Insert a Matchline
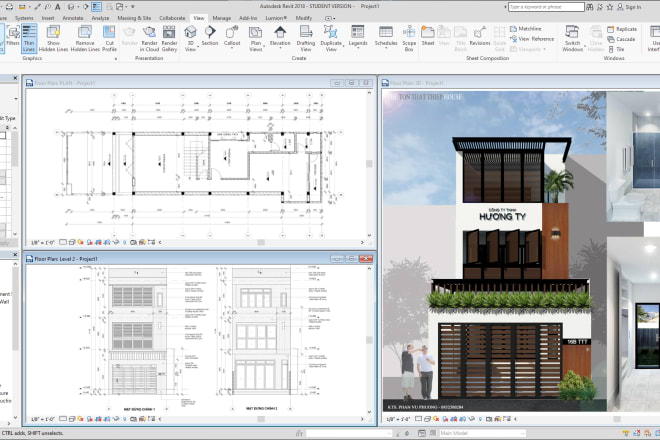Screen dimensions: 660x440 (x=526, y=29)
